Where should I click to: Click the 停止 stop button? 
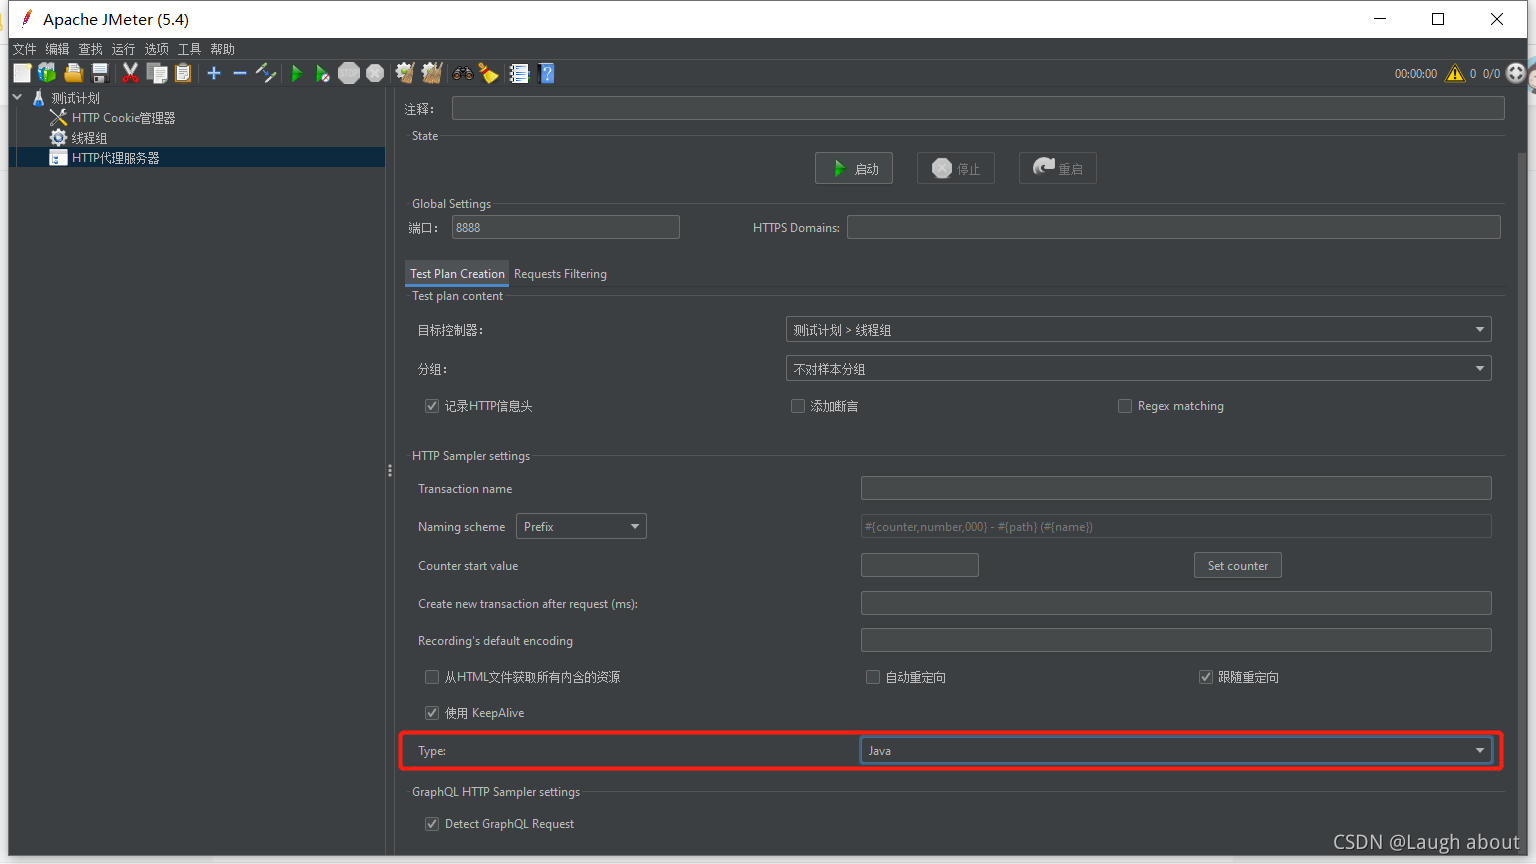click(956, 168)
